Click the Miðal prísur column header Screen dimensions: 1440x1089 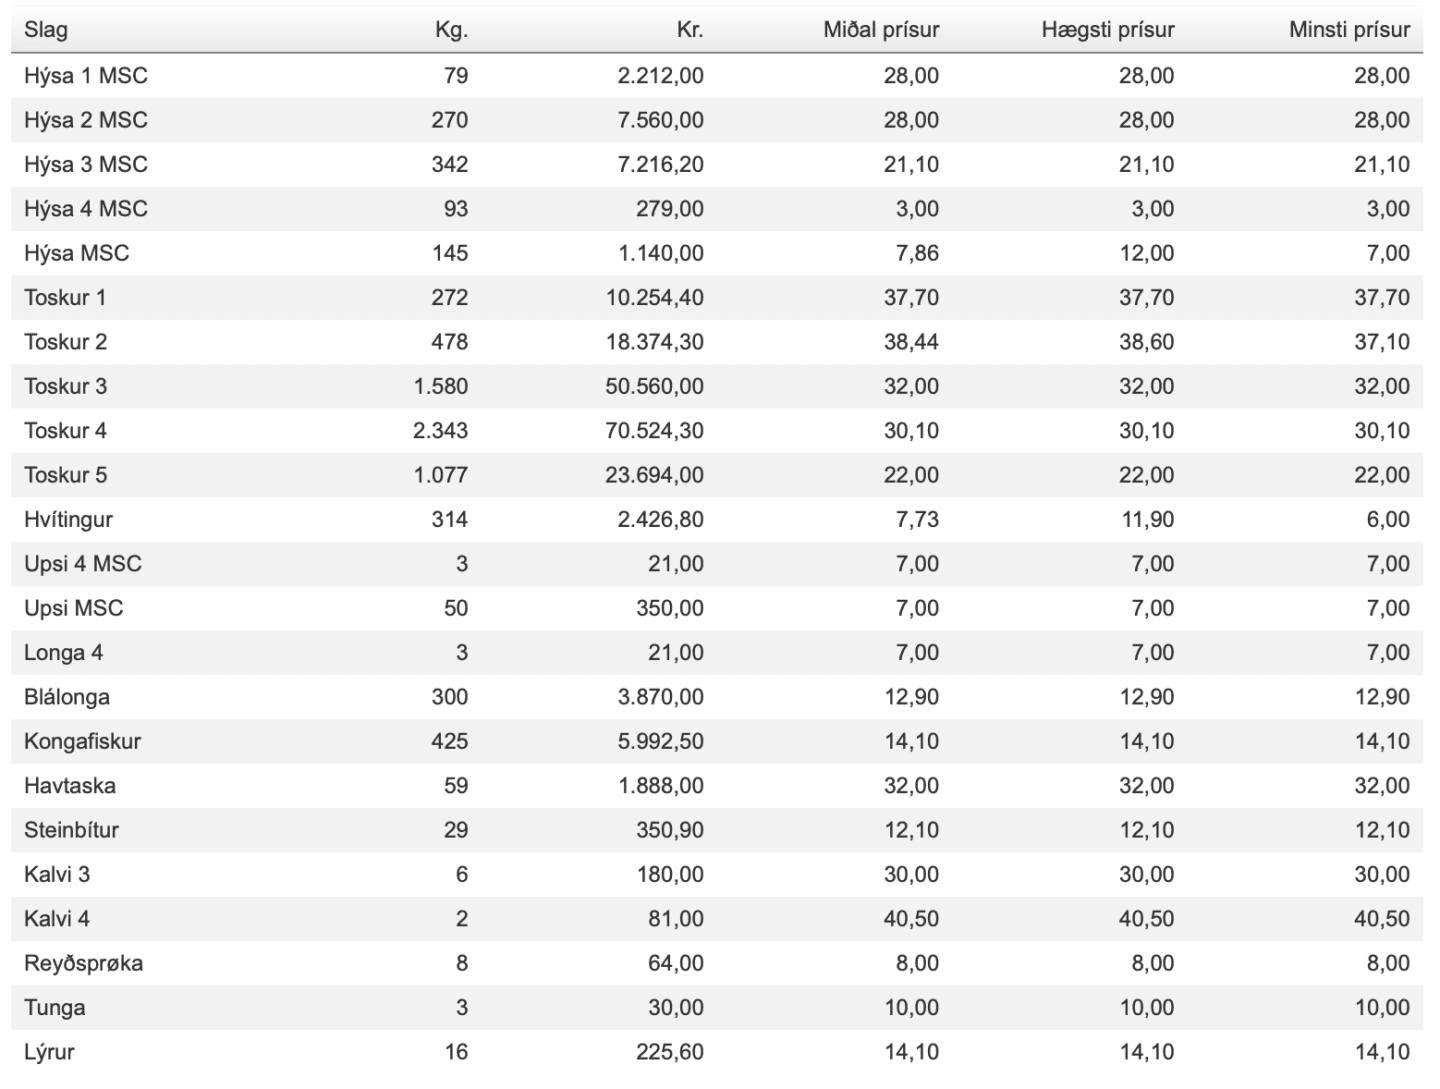881,30
